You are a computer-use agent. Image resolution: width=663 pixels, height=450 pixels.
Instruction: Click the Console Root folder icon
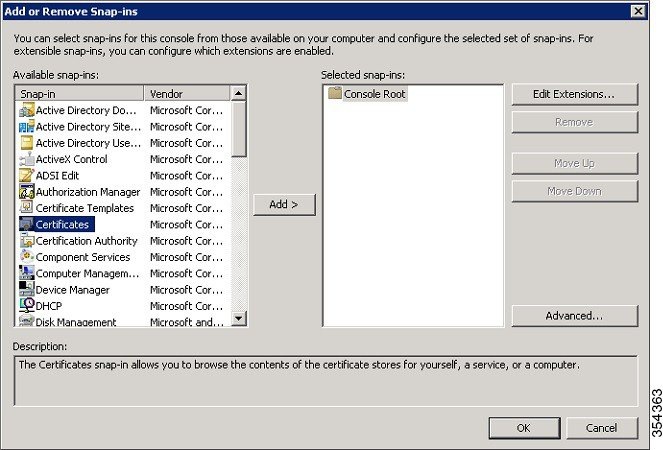click(x=335, y=93)
